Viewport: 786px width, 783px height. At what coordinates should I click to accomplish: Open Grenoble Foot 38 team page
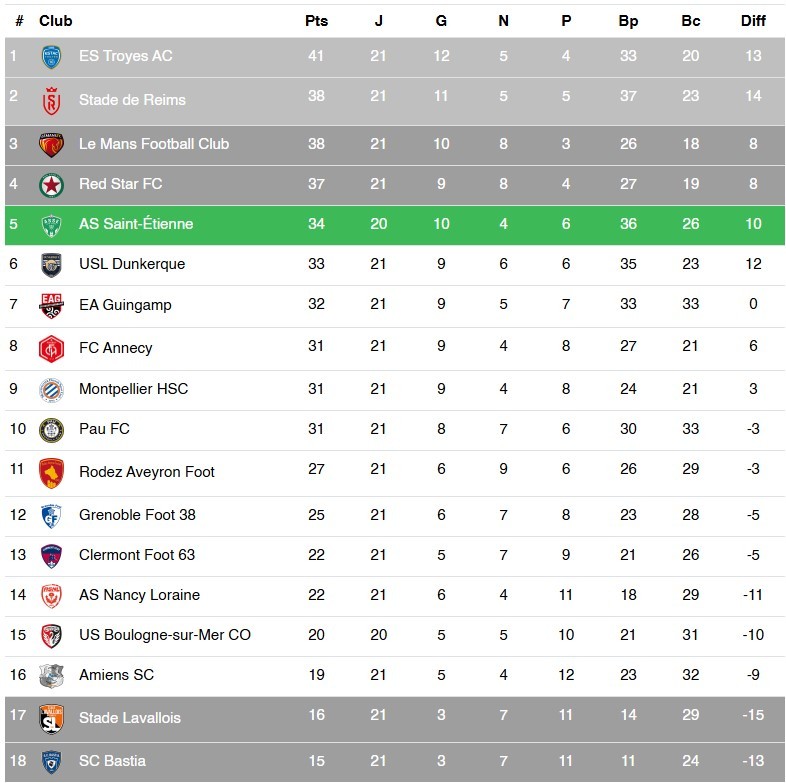click(x=137, y=515)
